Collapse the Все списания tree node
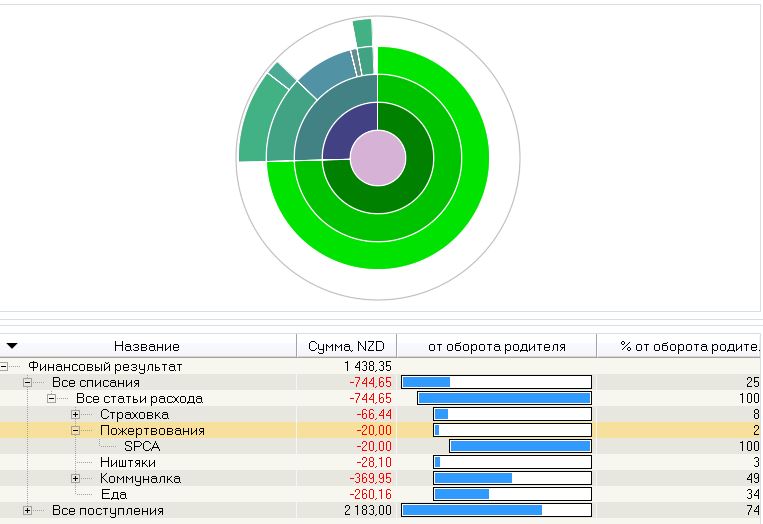The image size is (763, 524). click(x=28, y=383)
